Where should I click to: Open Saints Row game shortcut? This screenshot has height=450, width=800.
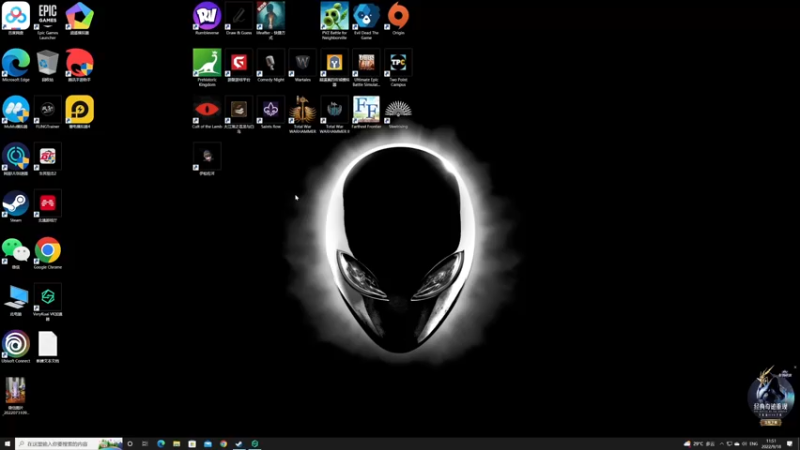[x=270, y=112]
